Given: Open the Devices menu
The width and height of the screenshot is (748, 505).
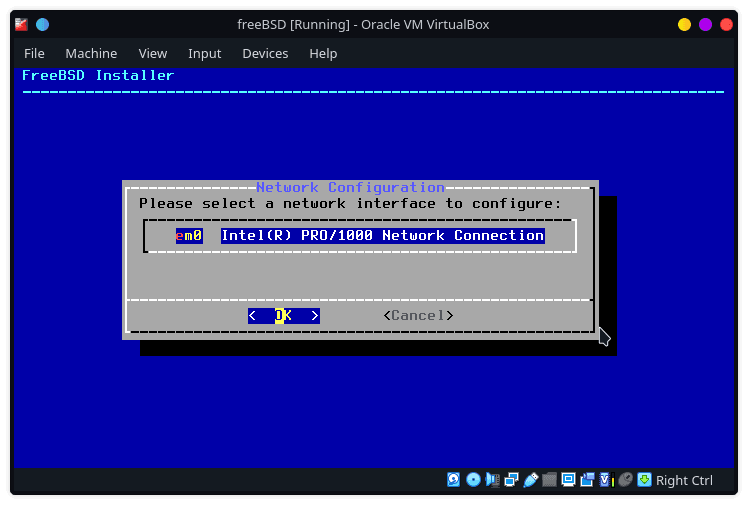Looking at the screenshot, I should (x=265, y=53).
